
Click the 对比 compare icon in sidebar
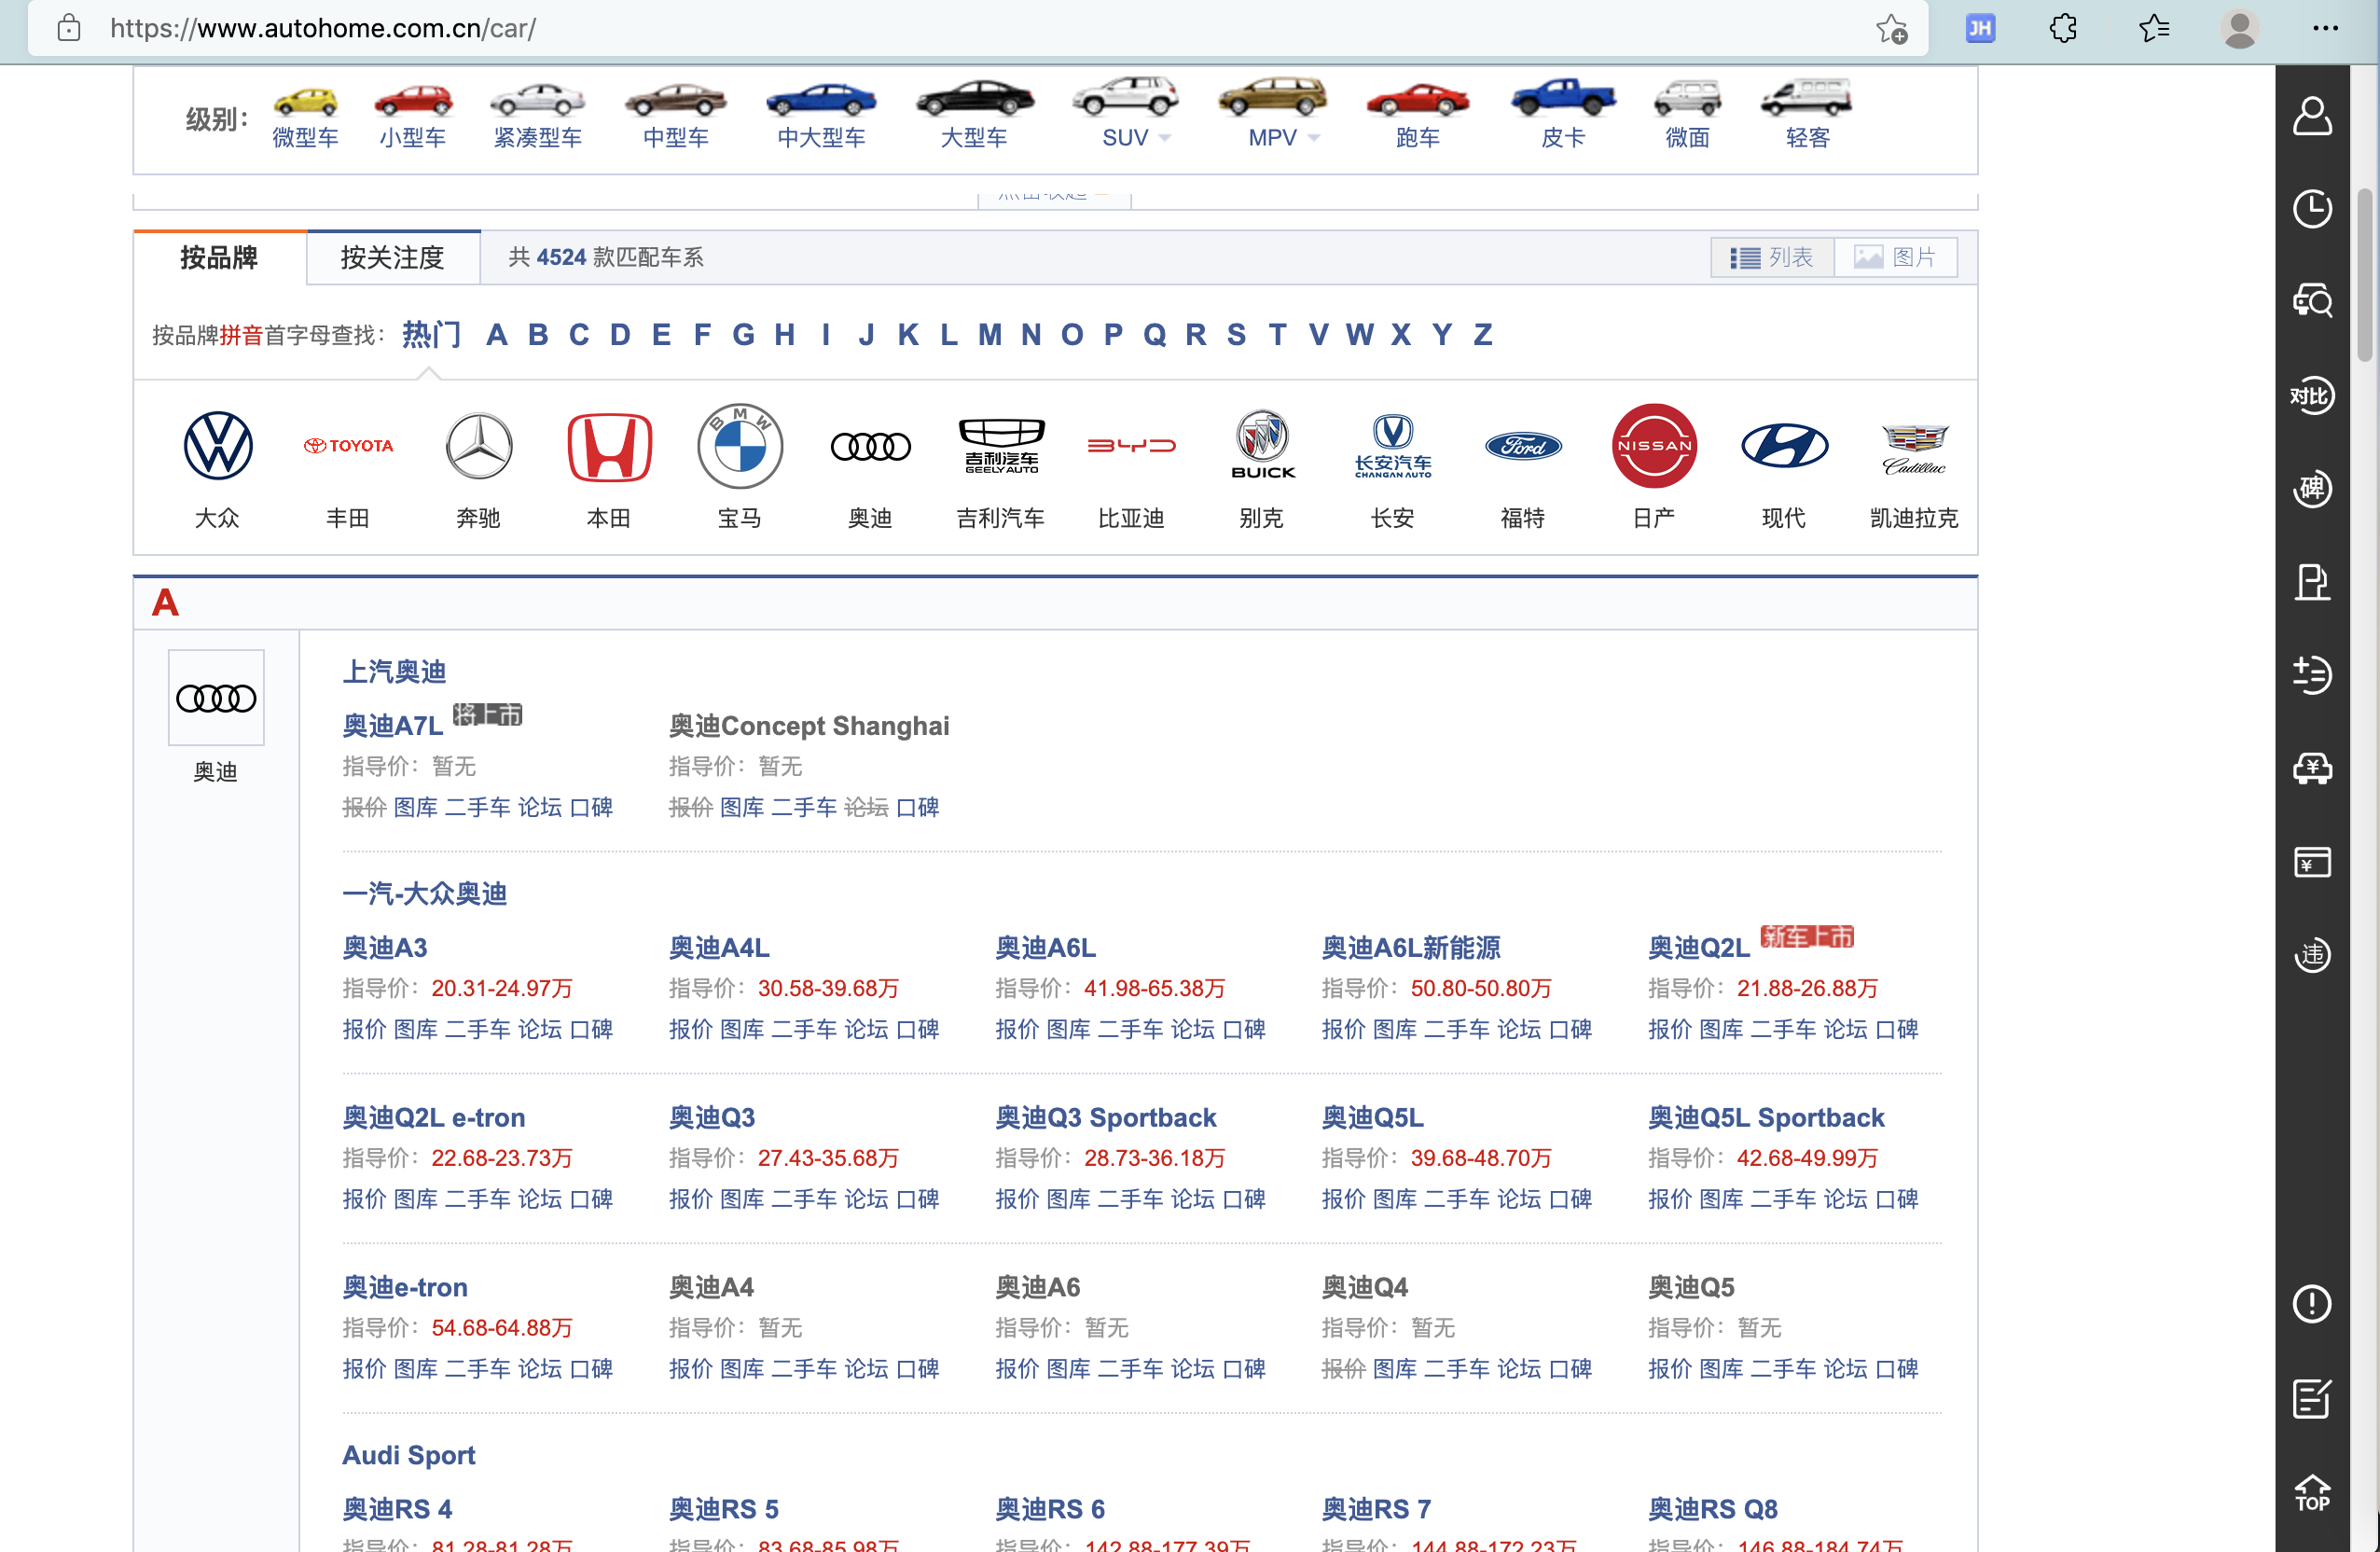click(2312, 395)
